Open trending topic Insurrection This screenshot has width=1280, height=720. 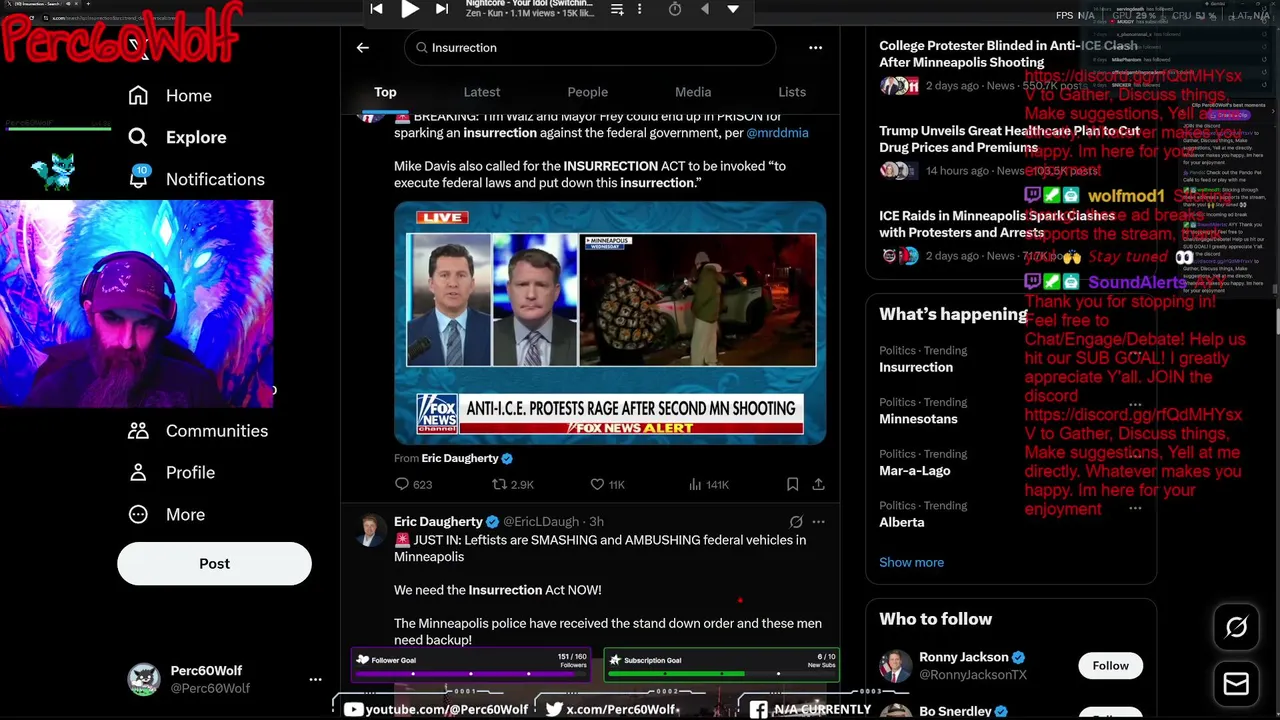click(x=916, y=367)
